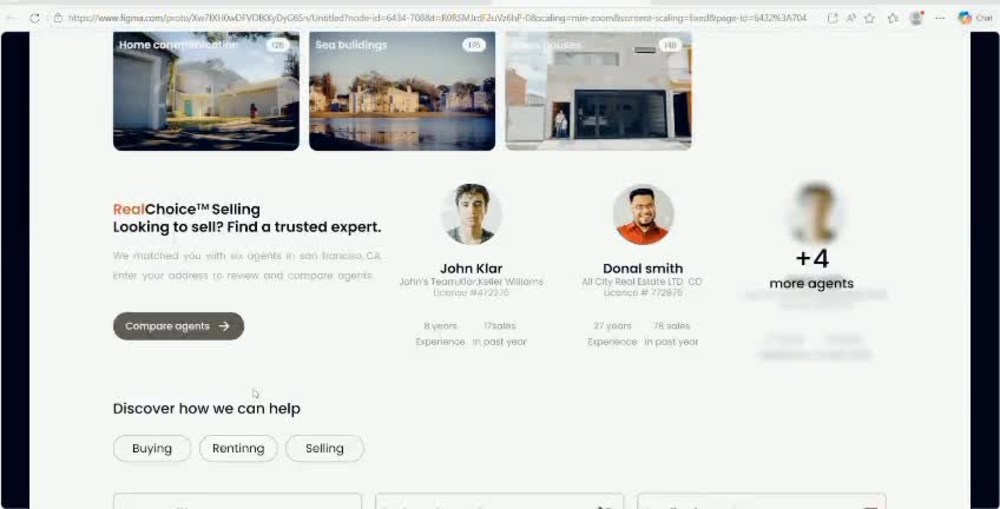Open the Favorites list icon

(x=893, y=18)
